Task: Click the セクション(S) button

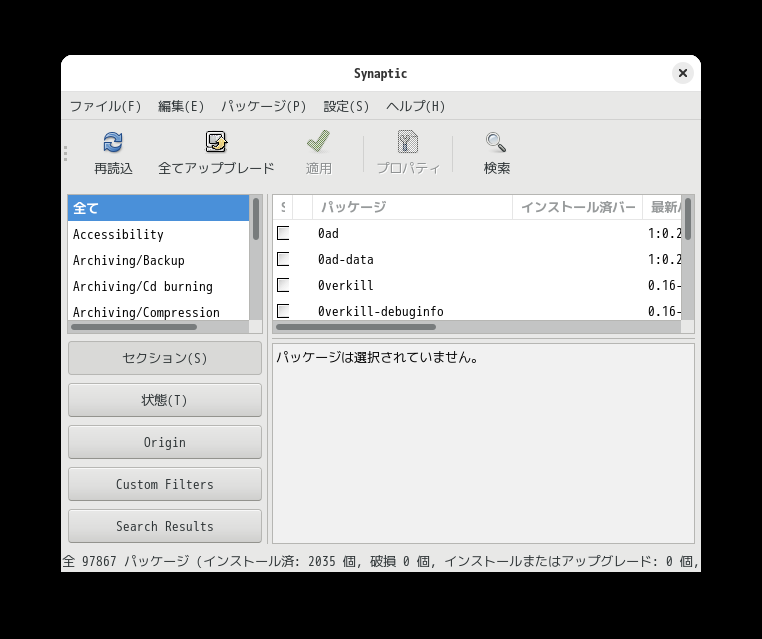Action: 165,358
